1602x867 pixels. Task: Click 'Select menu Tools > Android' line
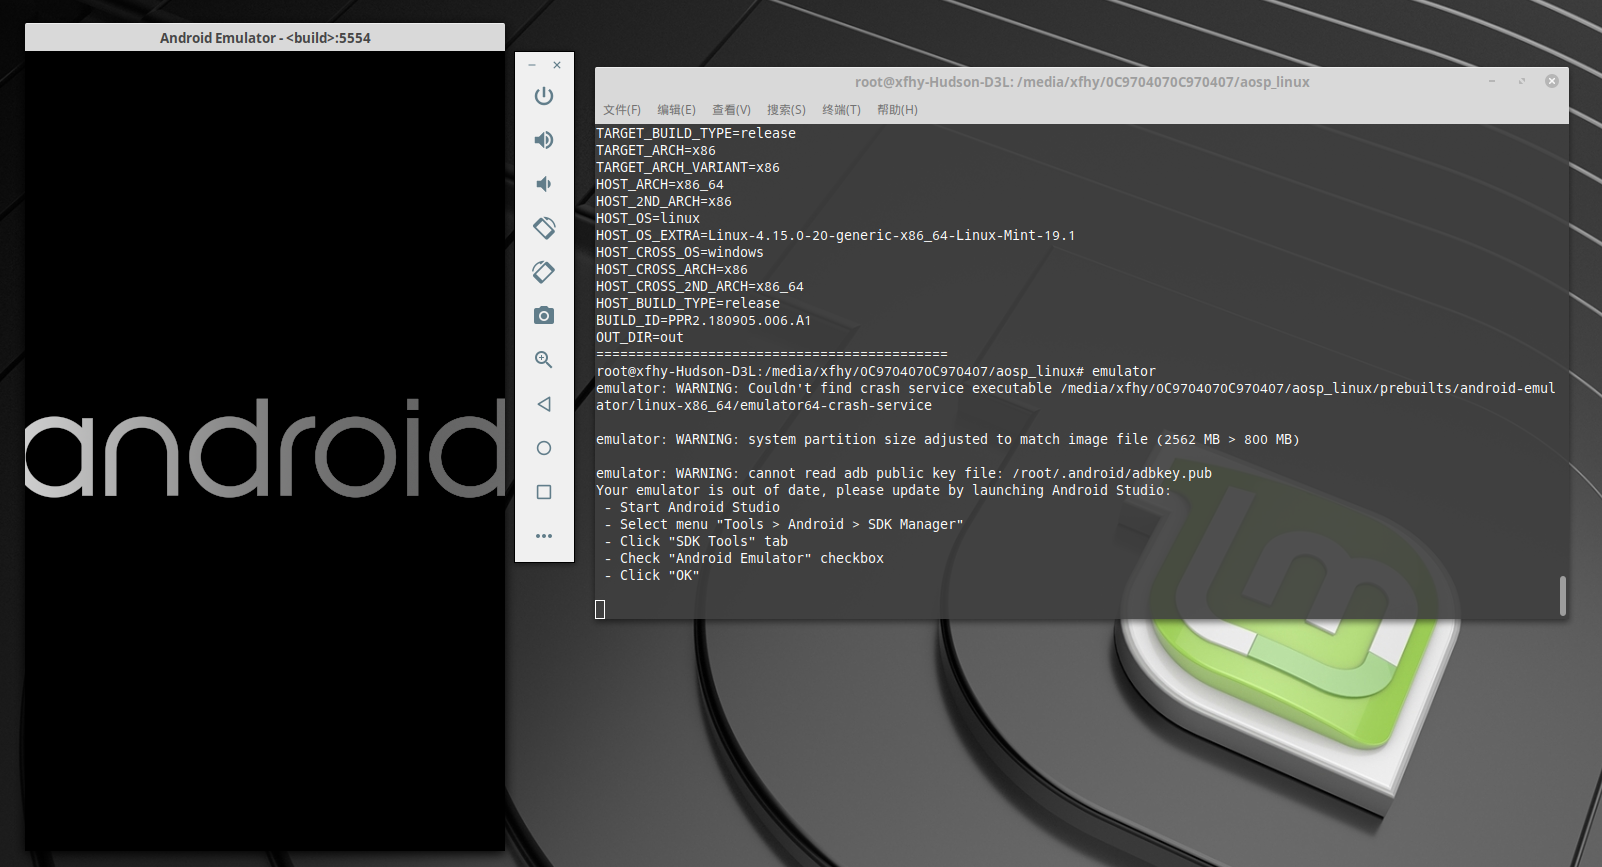tap(784, 524)
